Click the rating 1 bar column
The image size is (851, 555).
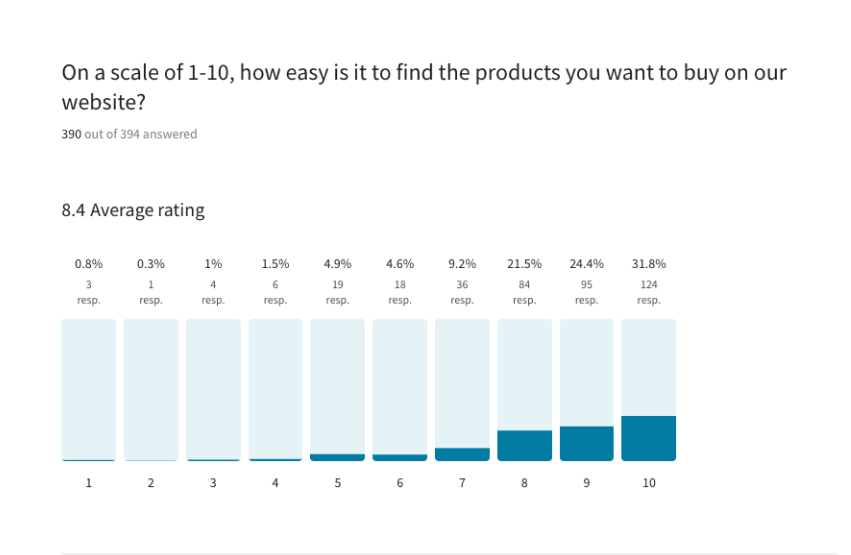tap(88, 390)
